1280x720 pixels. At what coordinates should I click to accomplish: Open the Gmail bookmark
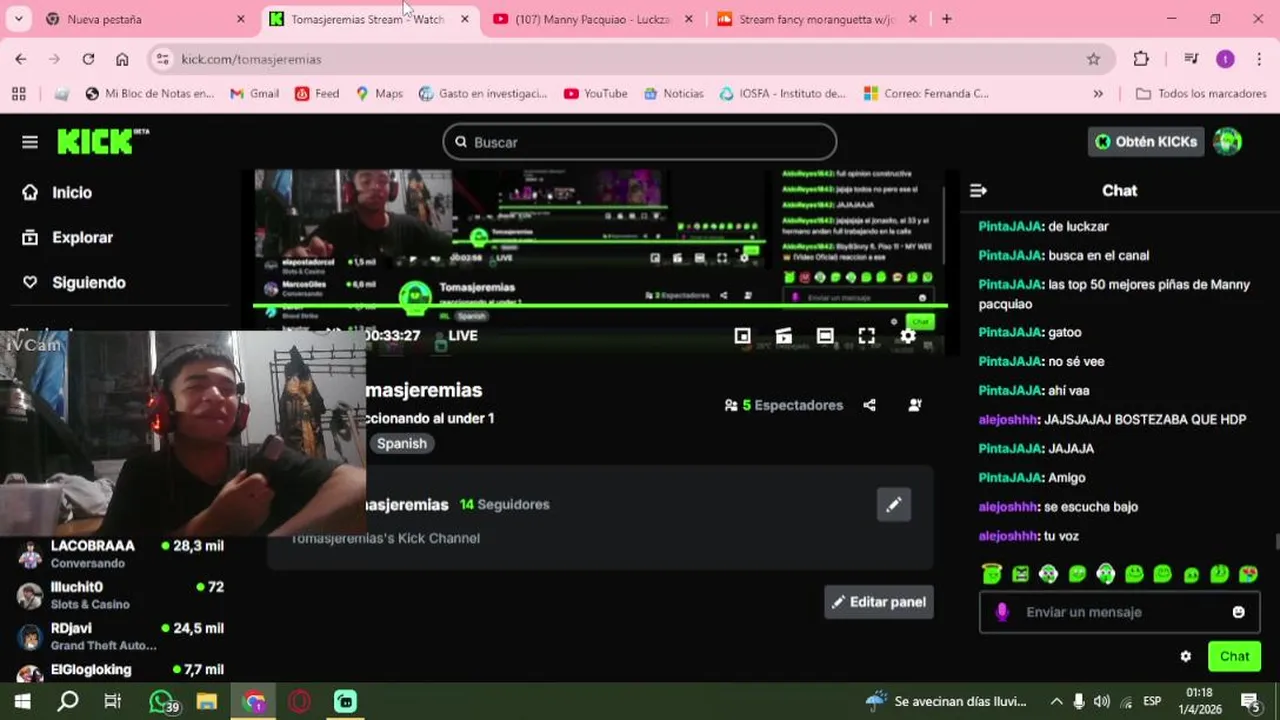click(254, 93)
